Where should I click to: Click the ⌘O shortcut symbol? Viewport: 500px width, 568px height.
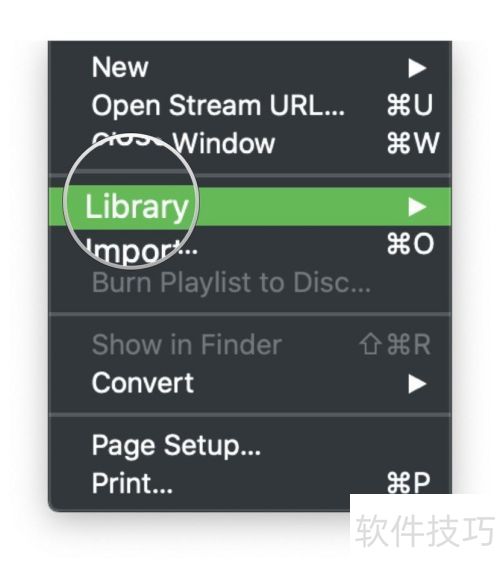(x=410, y=244)
